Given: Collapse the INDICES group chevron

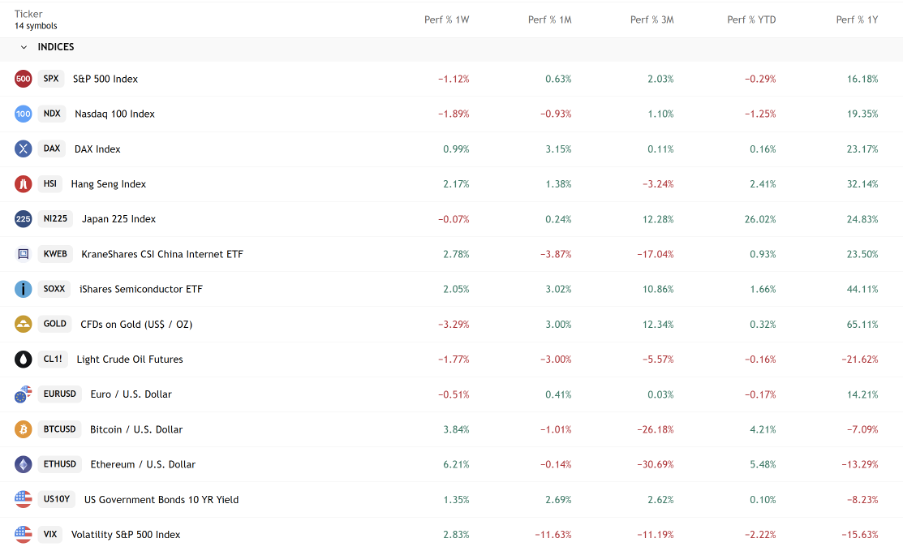Looking at the screenshot, I should click(23, 47).
